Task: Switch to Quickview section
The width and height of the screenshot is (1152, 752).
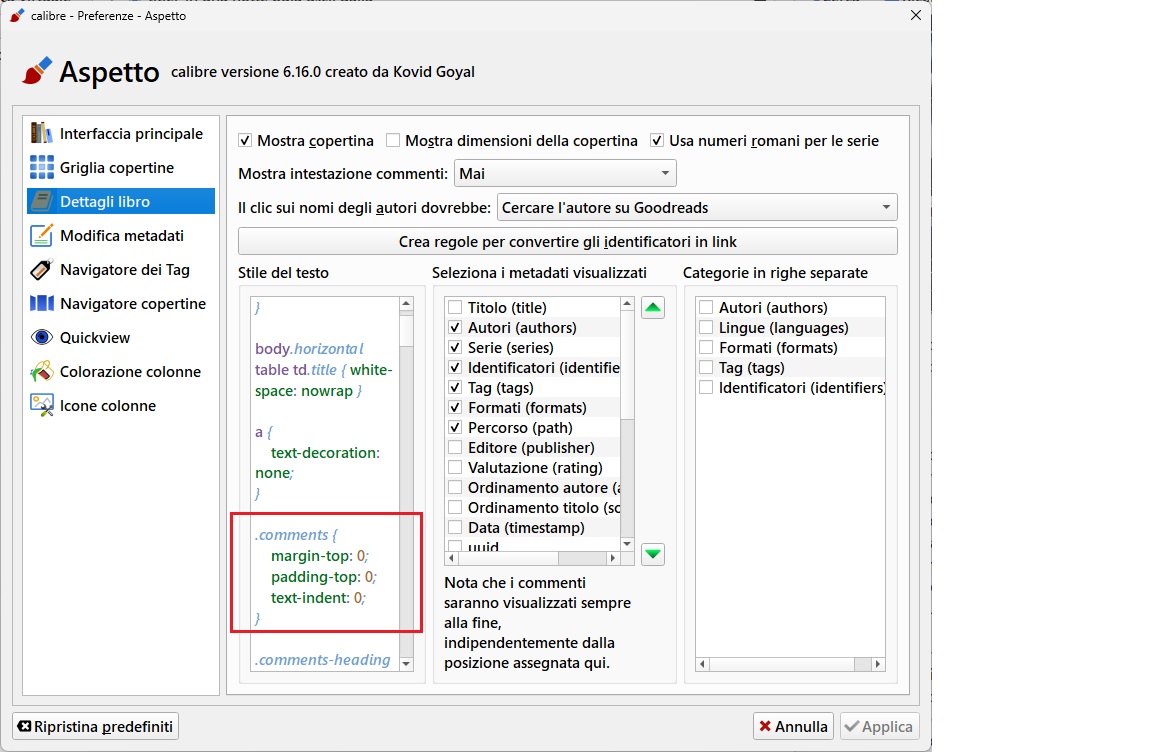Action: click(121, 338)
